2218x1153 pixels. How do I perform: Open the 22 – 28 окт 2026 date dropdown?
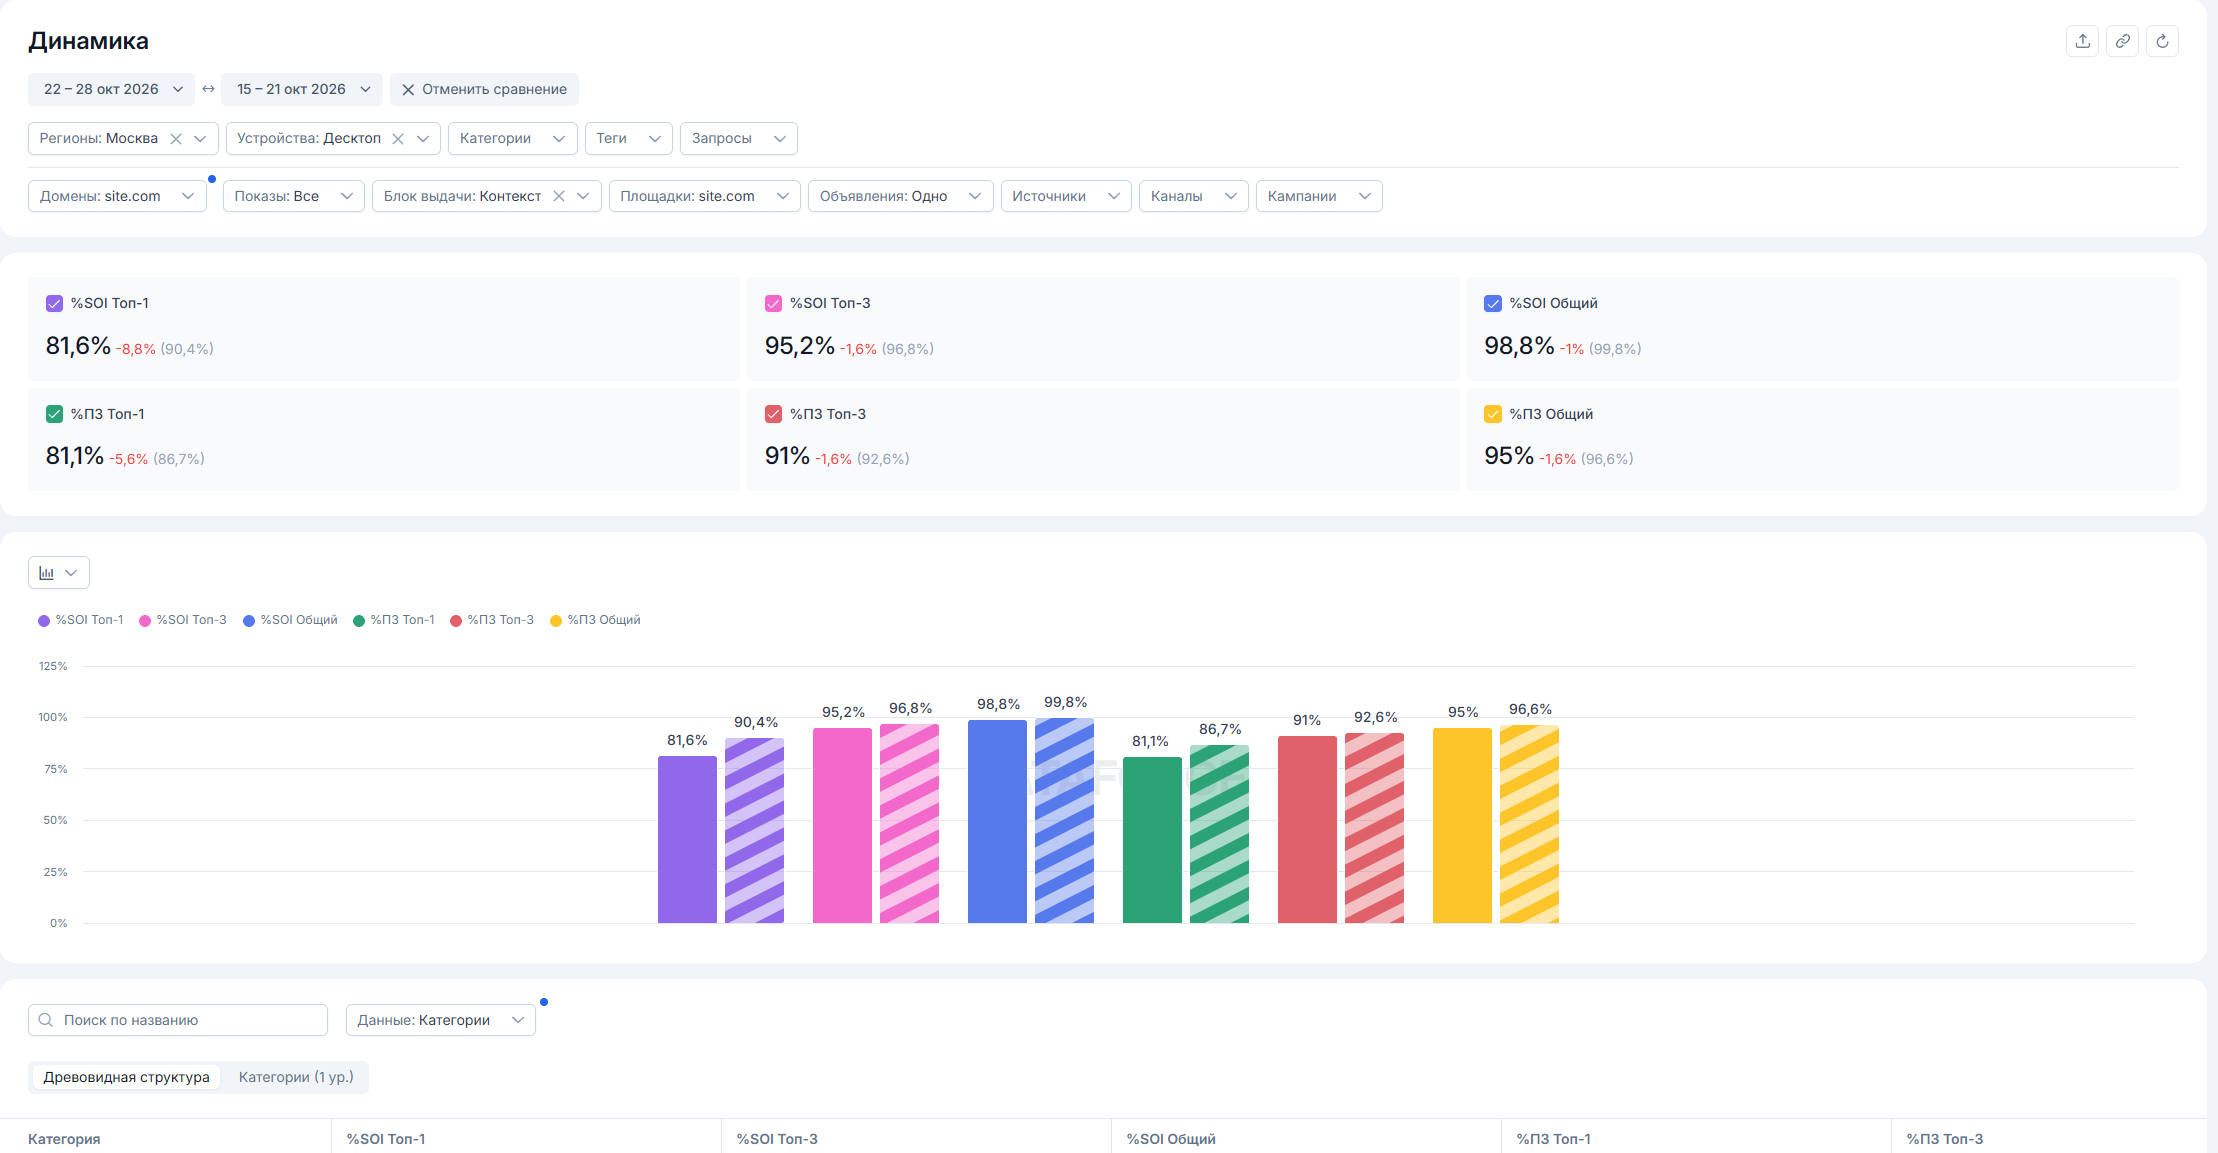(x=111, y=89)
